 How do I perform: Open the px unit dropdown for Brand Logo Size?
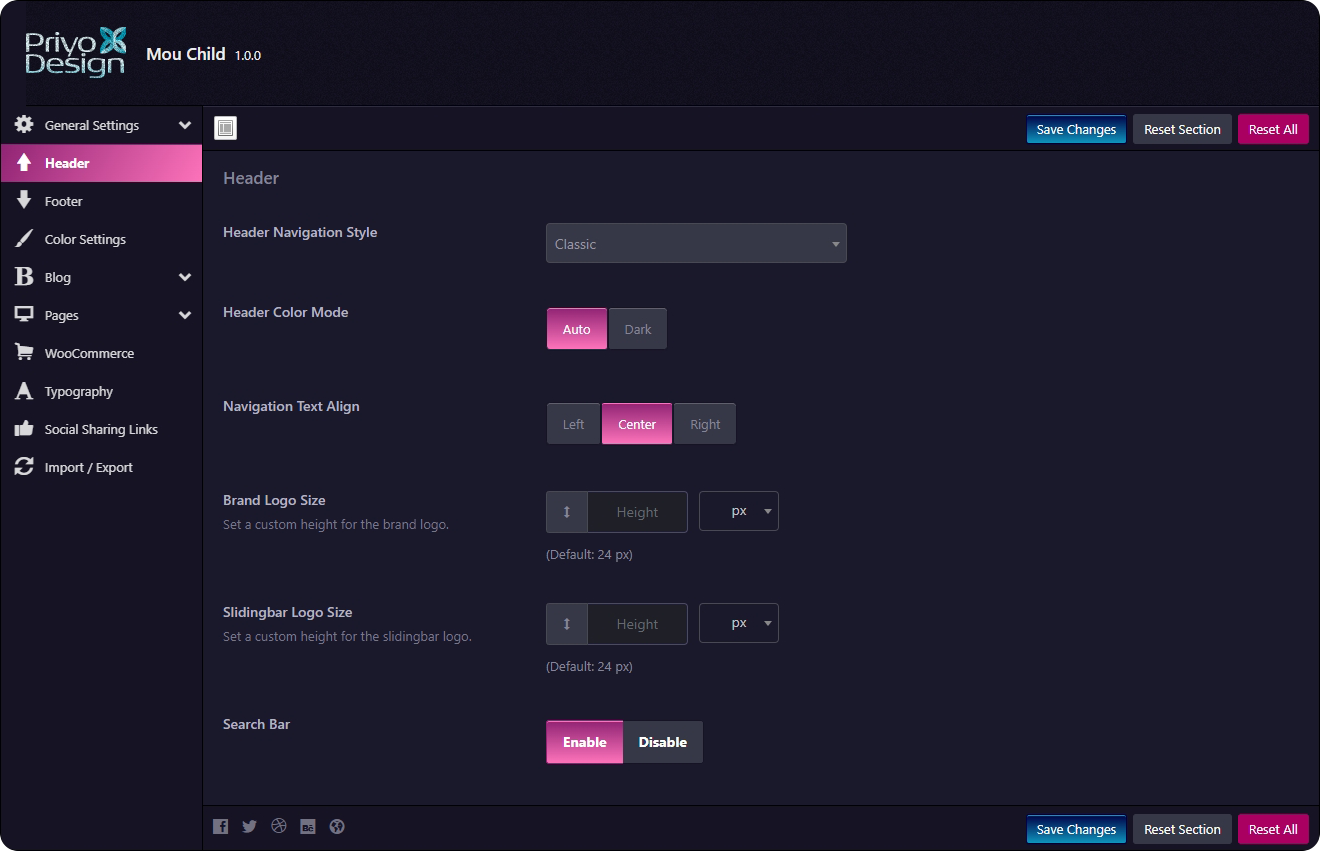[739, 511]
